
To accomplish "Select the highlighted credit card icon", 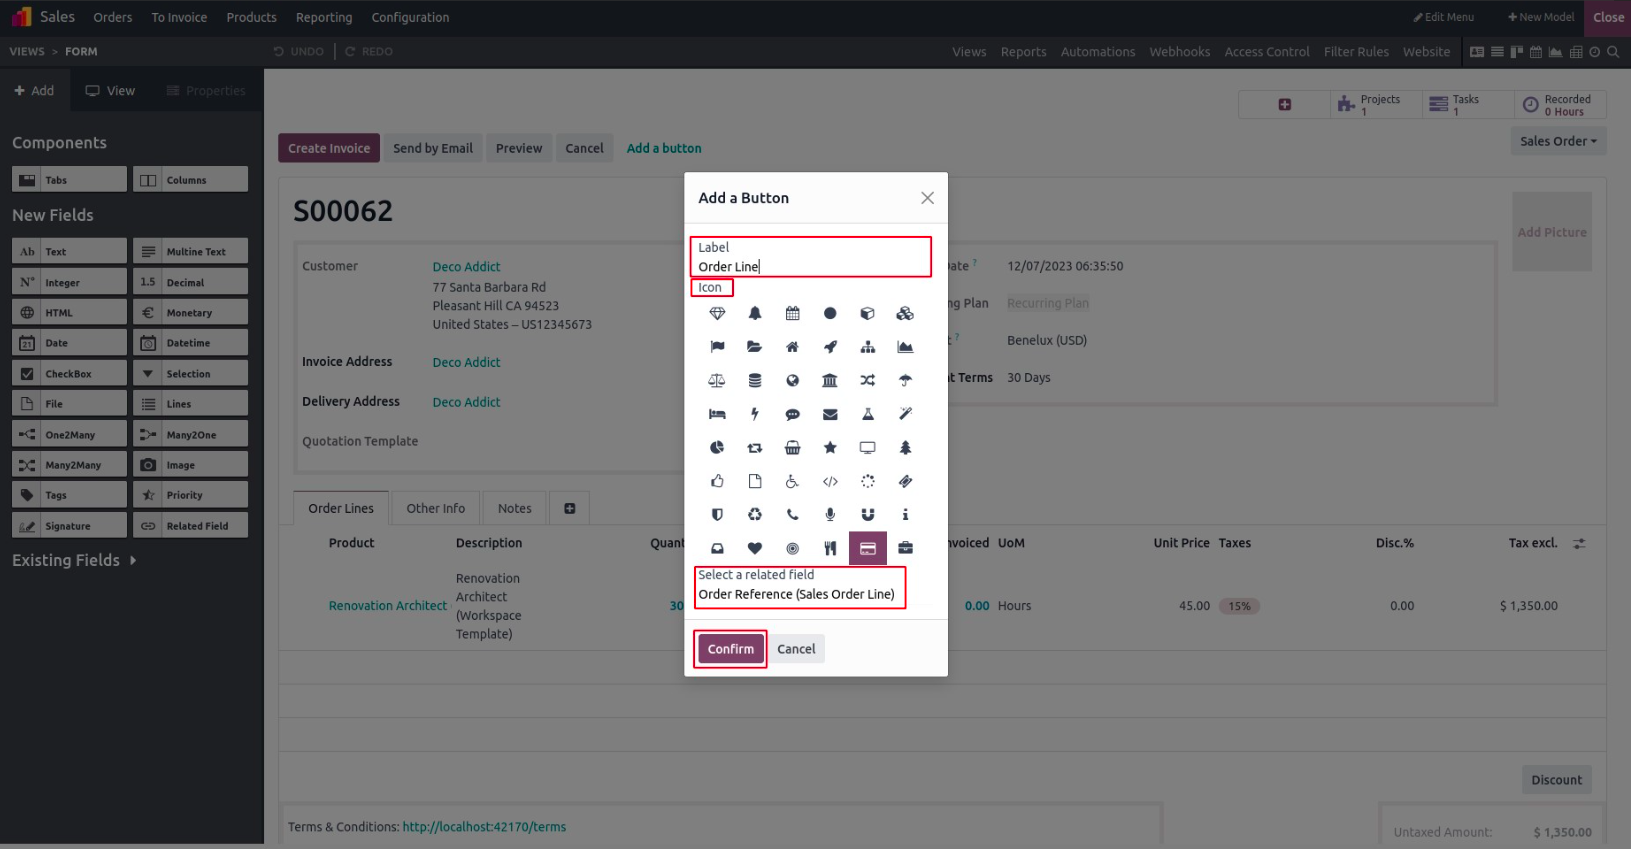I will pos(867,548).
